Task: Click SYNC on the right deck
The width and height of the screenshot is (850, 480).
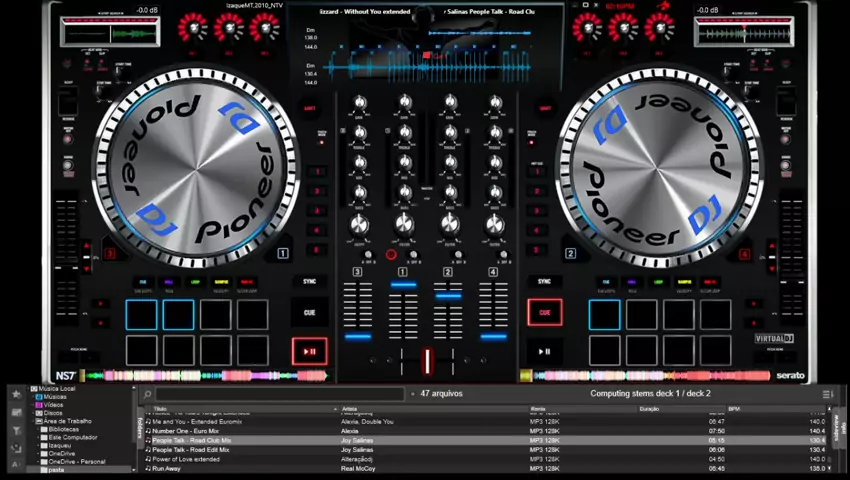Action: click(544, 282)
